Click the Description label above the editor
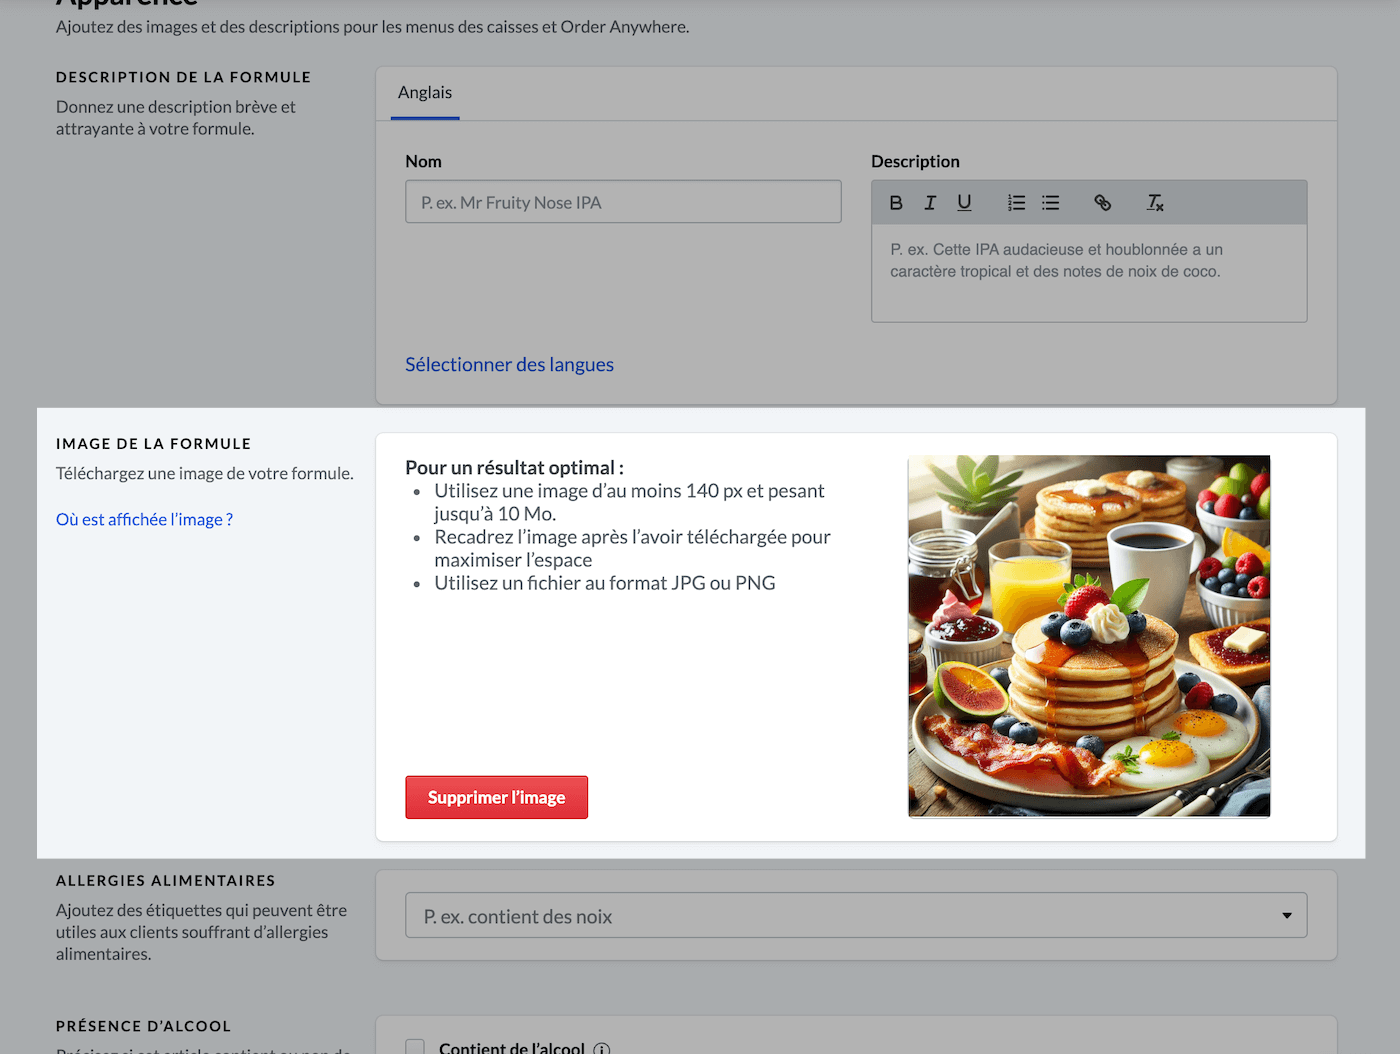1400x1054 pixels. point(914,162)
